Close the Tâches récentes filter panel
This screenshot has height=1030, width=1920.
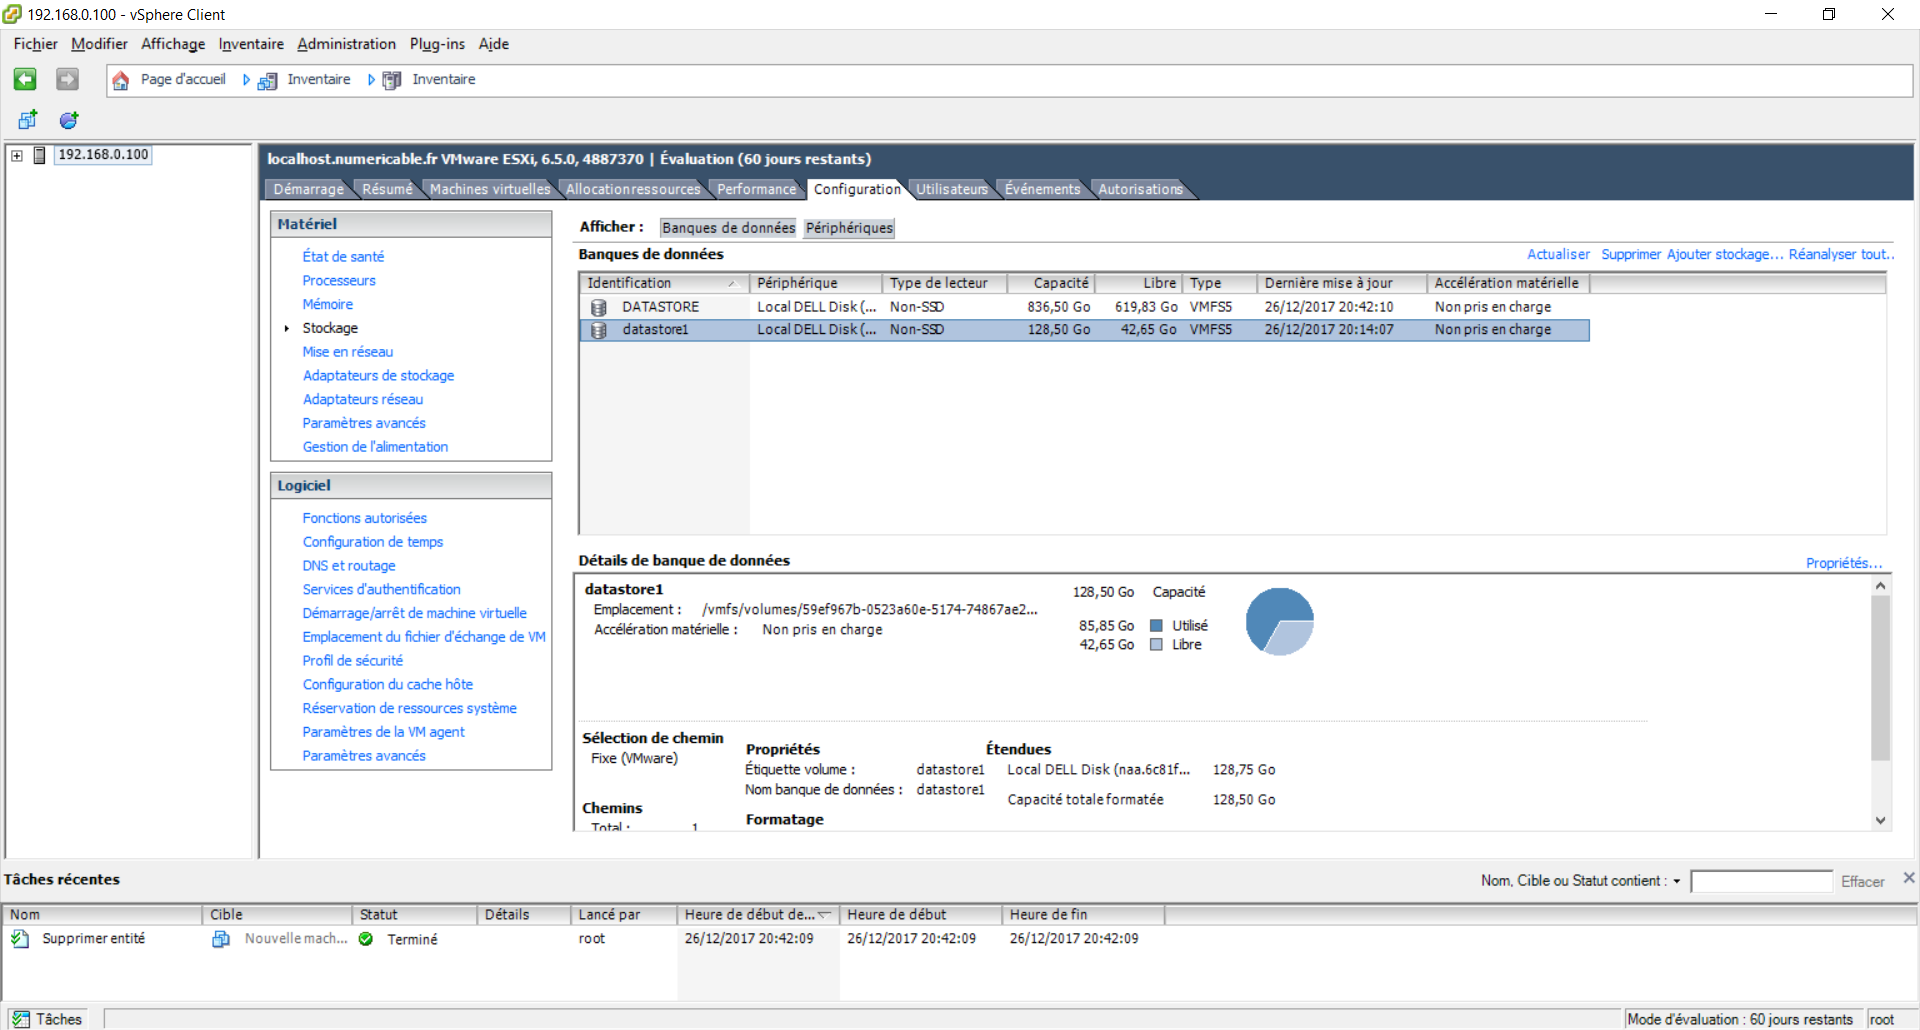[x=1909, y=878]
